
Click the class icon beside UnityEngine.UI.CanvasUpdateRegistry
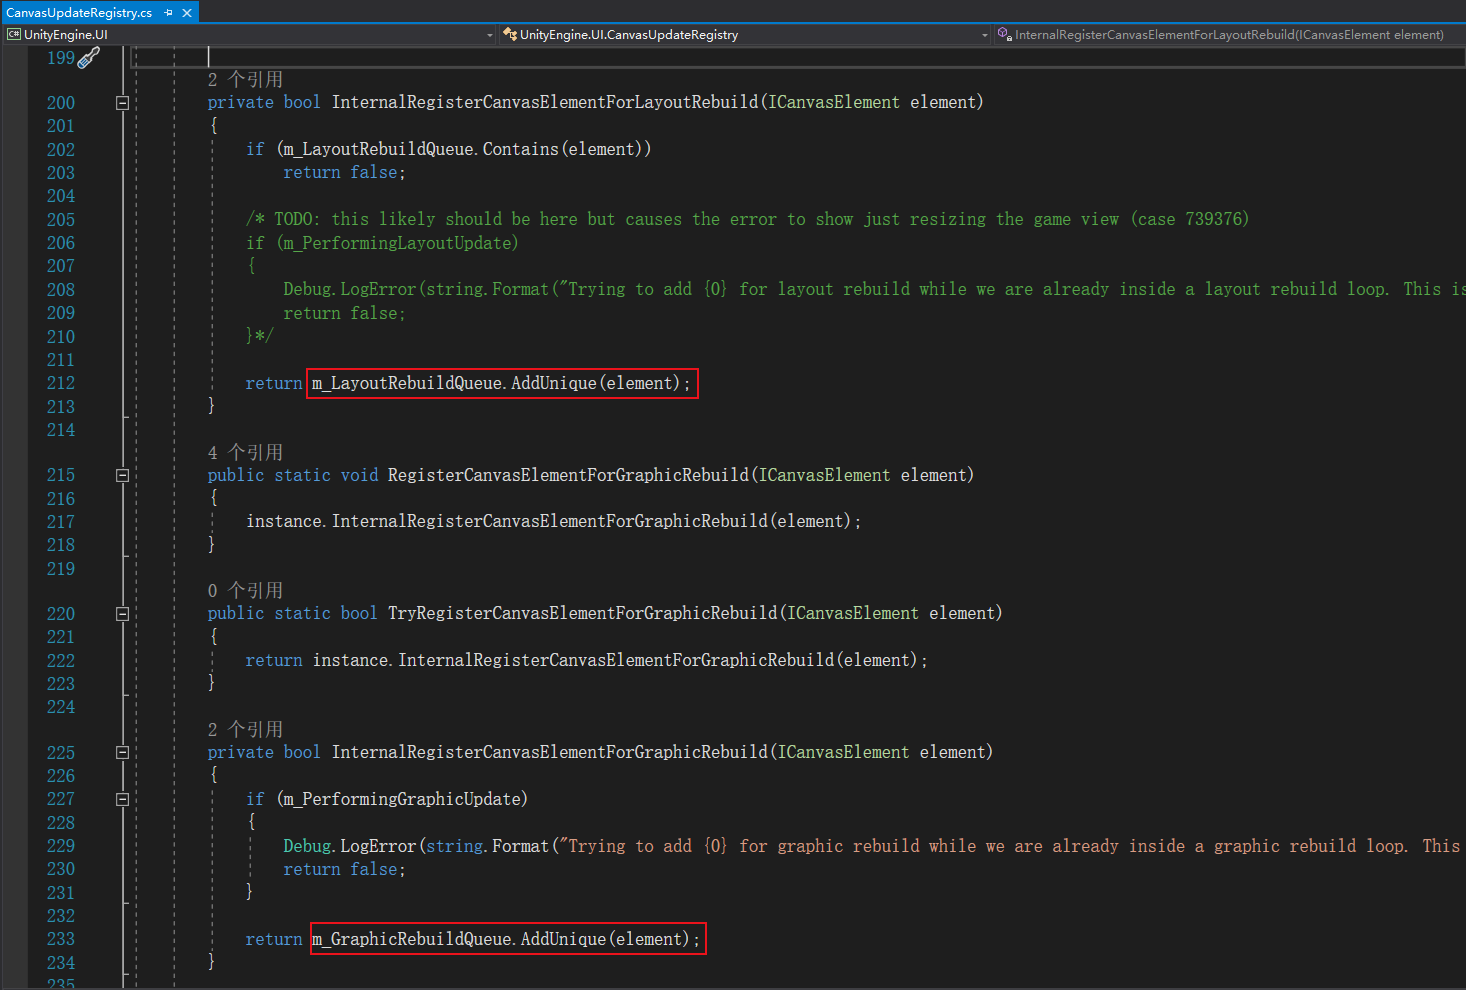509,35
